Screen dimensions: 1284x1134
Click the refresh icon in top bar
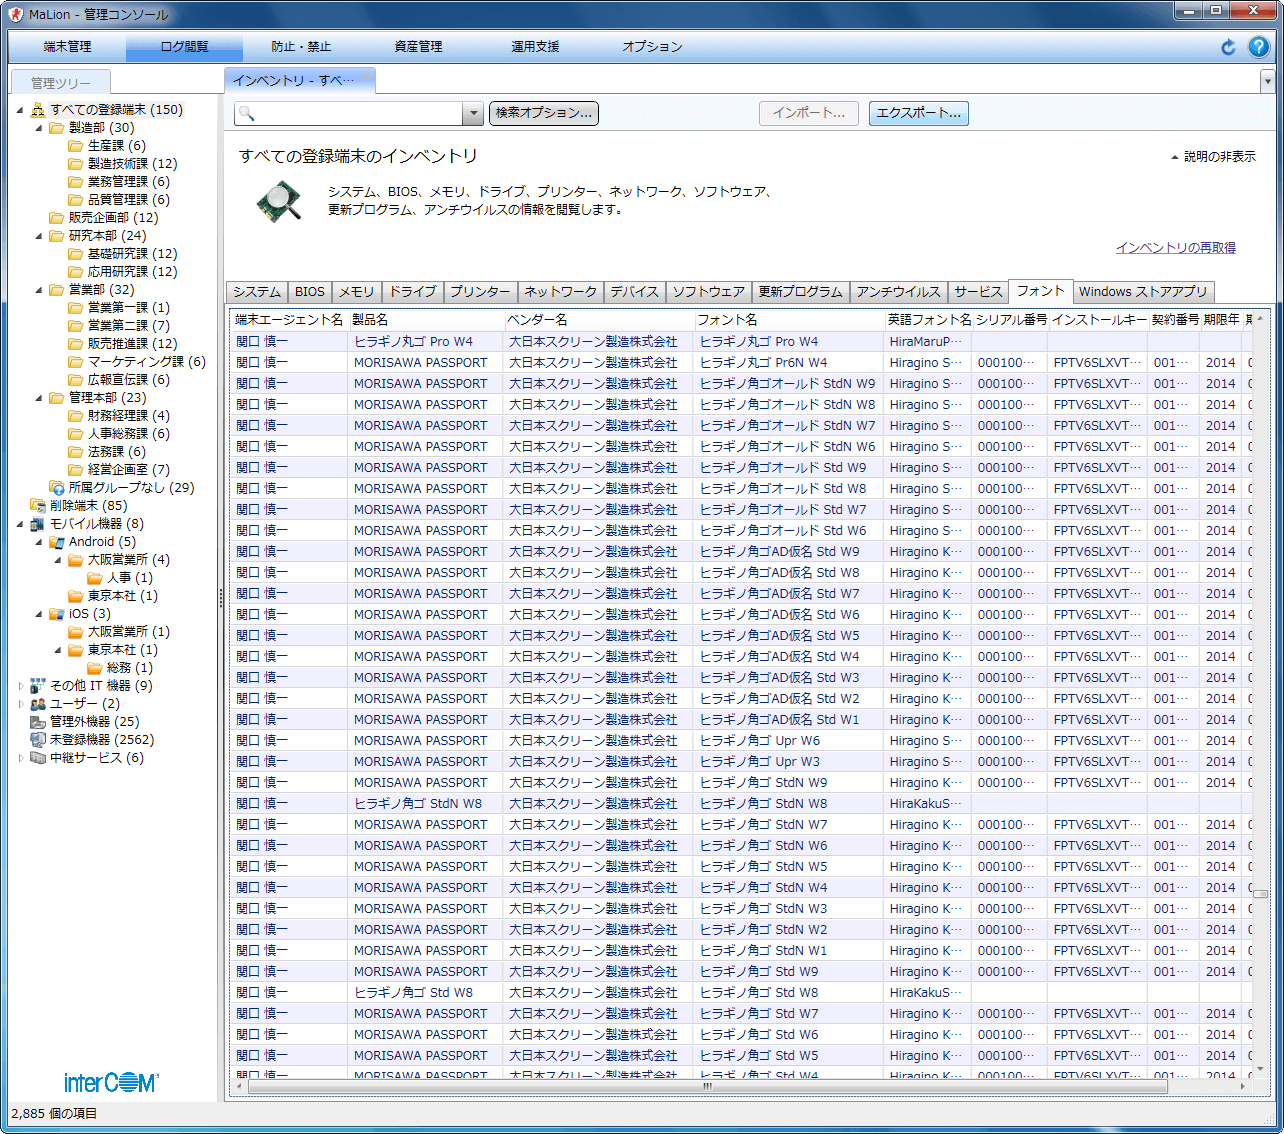pos(1228,47)
